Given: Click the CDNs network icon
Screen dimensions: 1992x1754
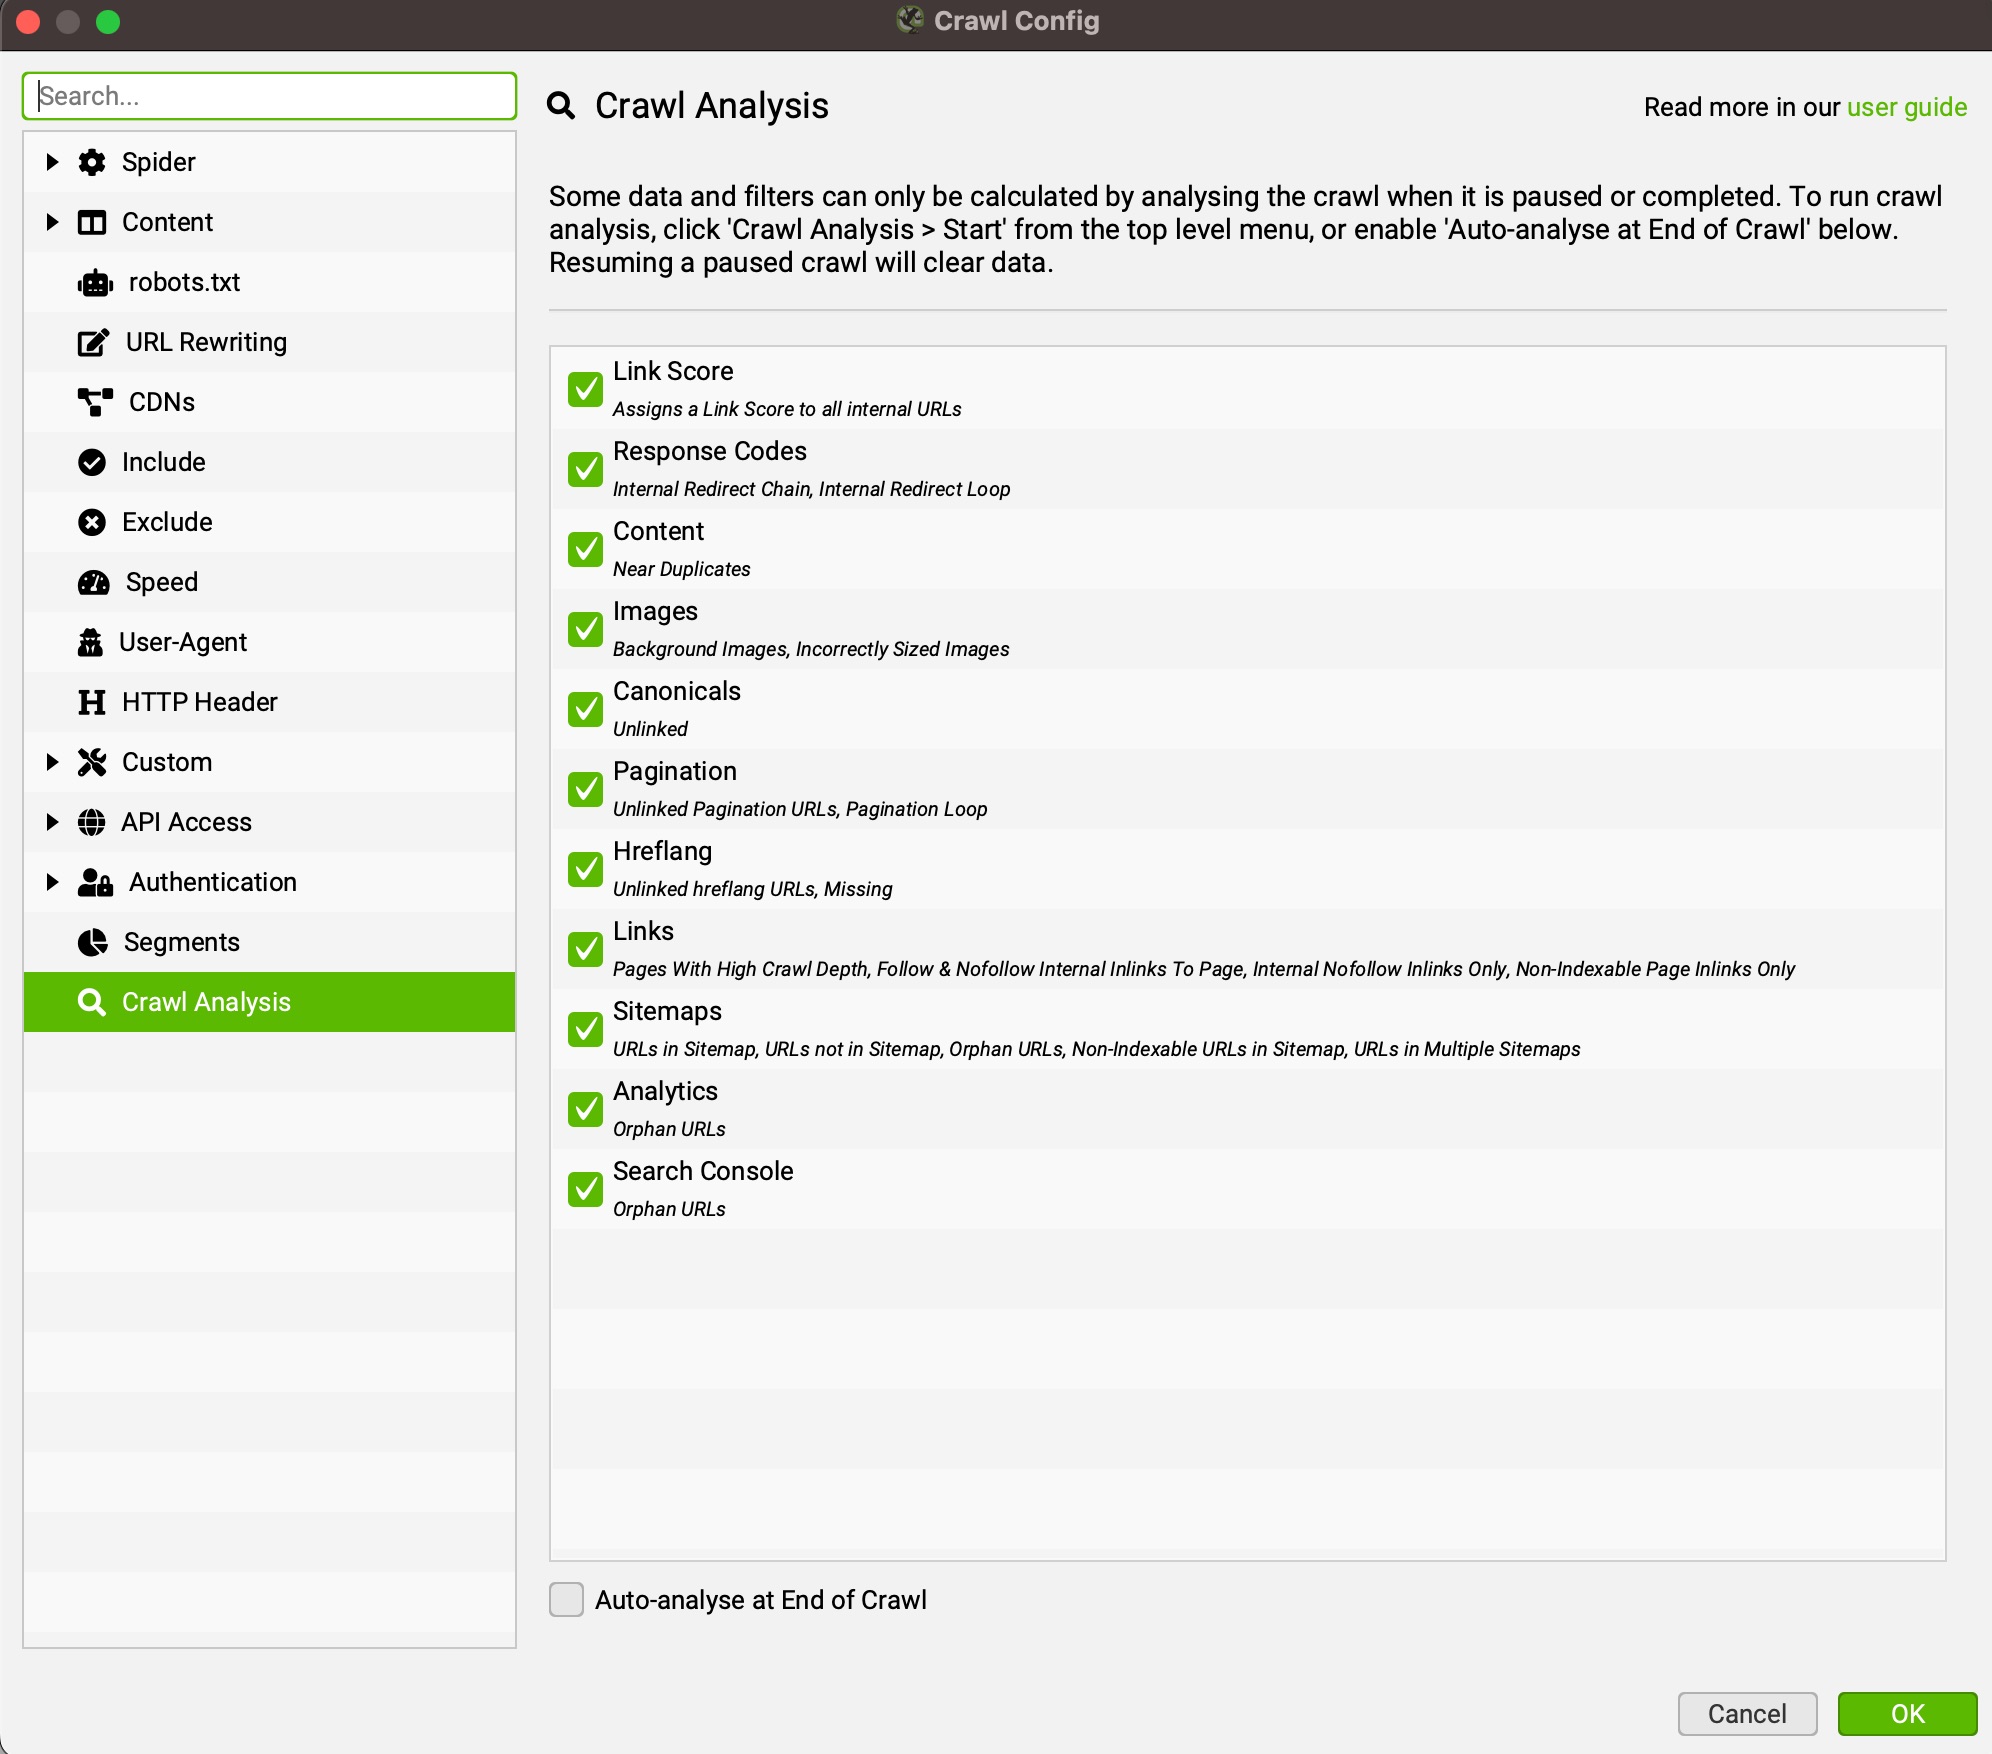Looking at the screenshot, I should pyautogui.click(x=95, y=402).
